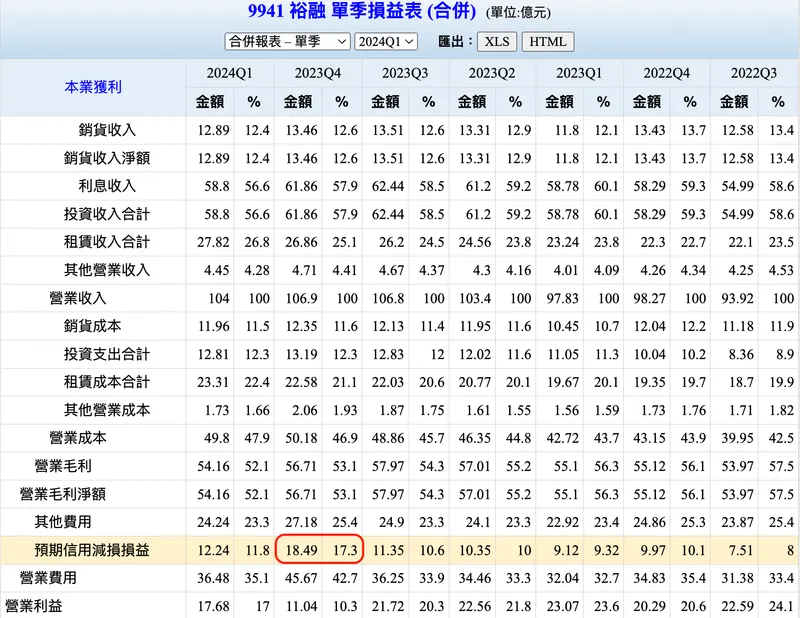The image size is (800, 618).
Task: Click the 投資支出合計 row label
Action: tap(107, 354)
